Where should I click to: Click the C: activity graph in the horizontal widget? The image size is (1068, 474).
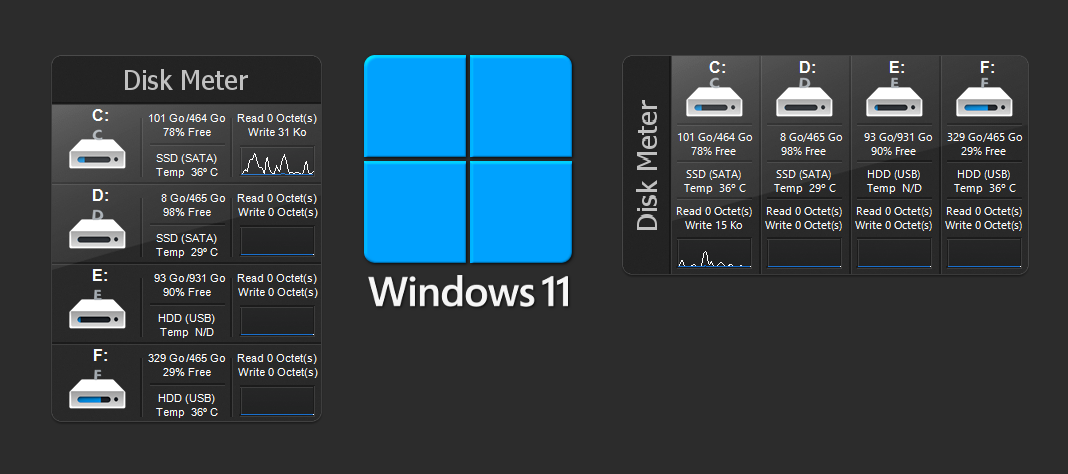pos(714,253)
